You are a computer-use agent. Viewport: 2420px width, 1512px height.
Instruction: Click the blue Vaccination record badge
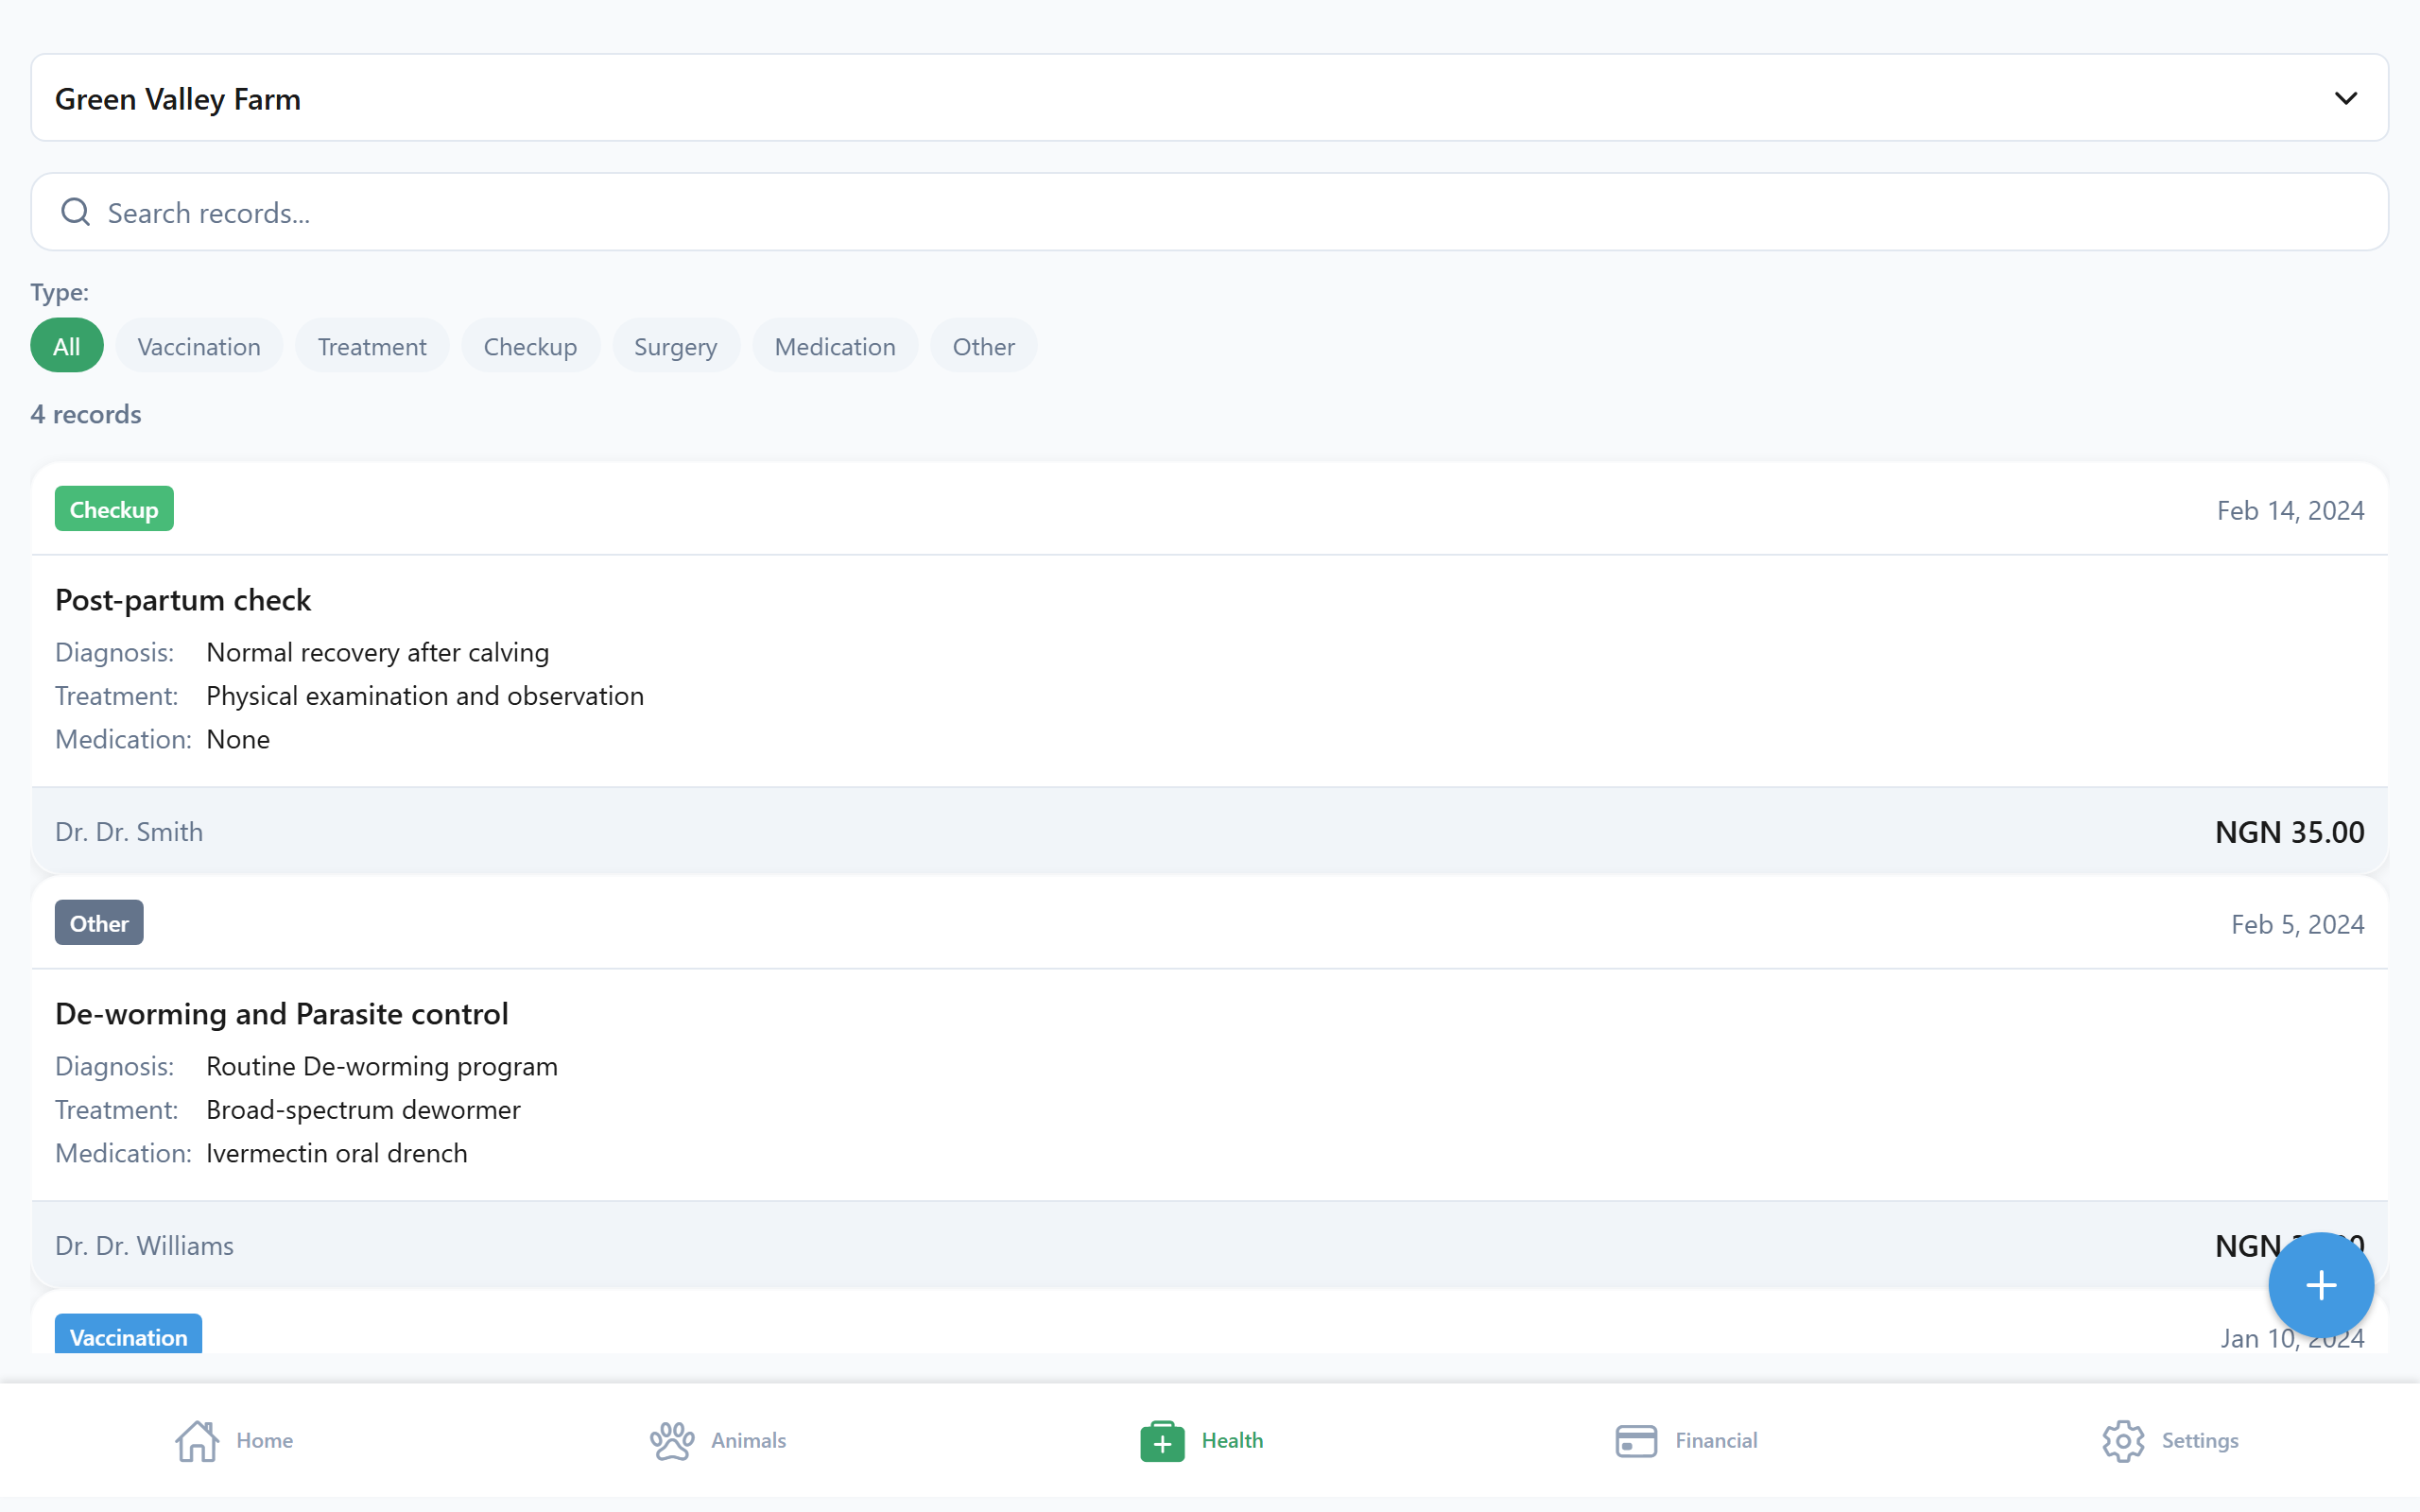point(128,1335)
